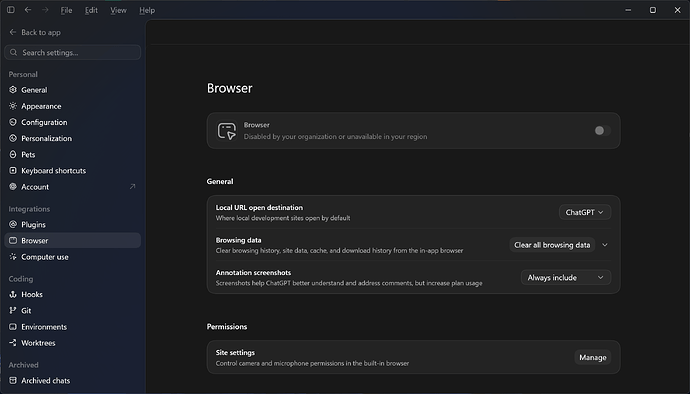This screenshot has width=690, height=394.
Task: Open the Worktrees settings page
Action: [73, 342]
